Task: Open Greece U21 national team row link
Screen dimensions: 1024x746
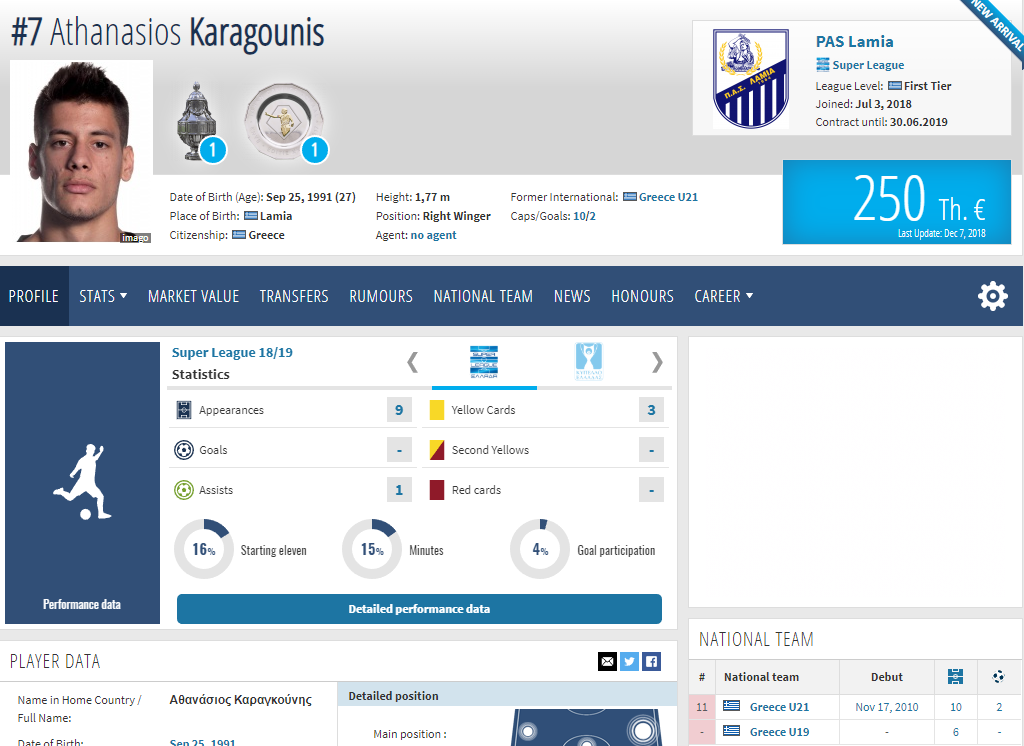Action: [x=779, y=707]
